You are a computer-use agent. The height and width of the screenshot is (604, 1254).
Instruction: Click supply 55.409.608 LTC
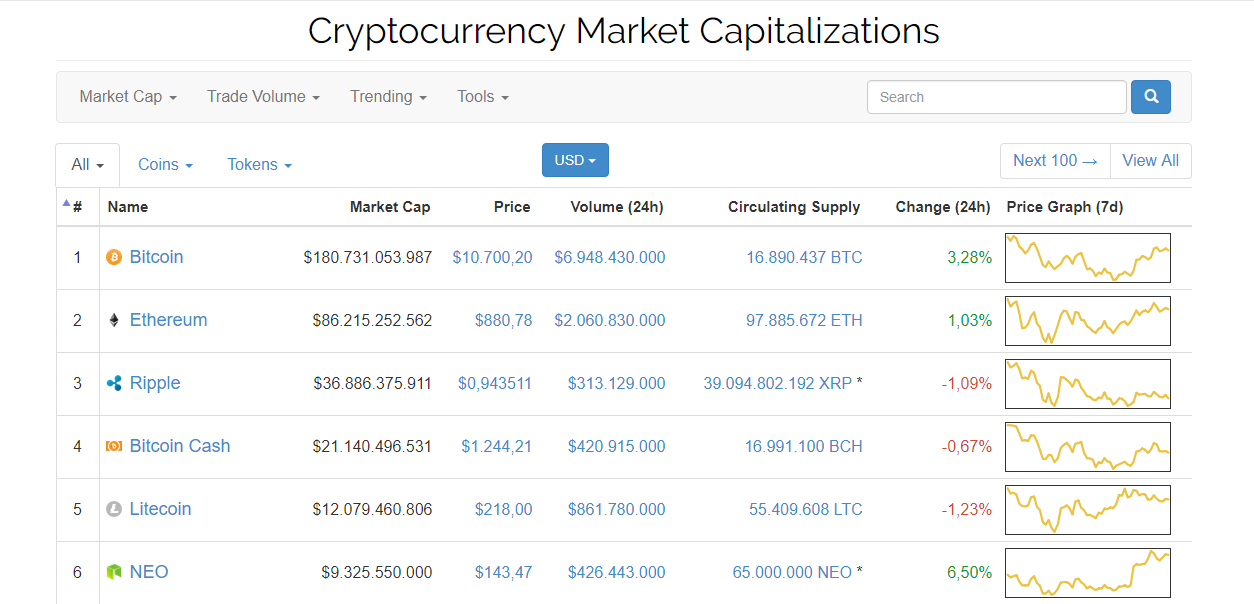(x=806, y=509)
